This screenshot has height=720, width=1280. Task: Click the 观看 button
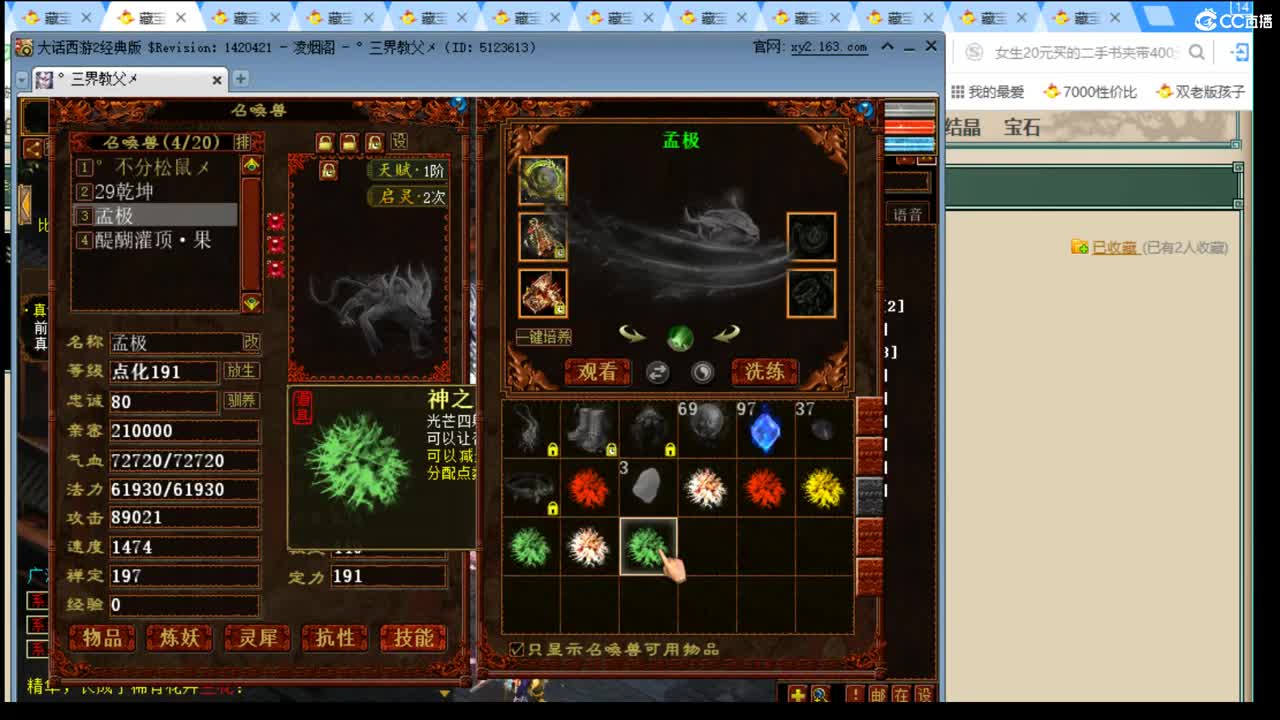click(598, 372)
